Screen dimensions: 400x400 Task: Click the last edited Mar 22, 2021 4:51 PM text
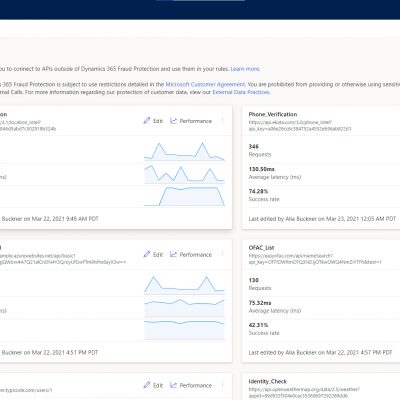pyautogui.click(x=49, y=352)
